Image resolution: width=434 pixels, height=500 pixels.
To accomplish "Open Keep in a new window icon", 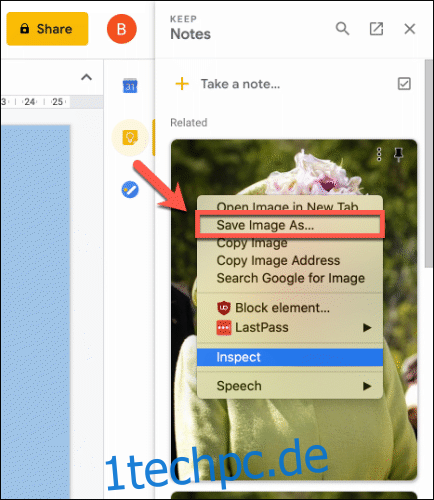I will 376,29.
